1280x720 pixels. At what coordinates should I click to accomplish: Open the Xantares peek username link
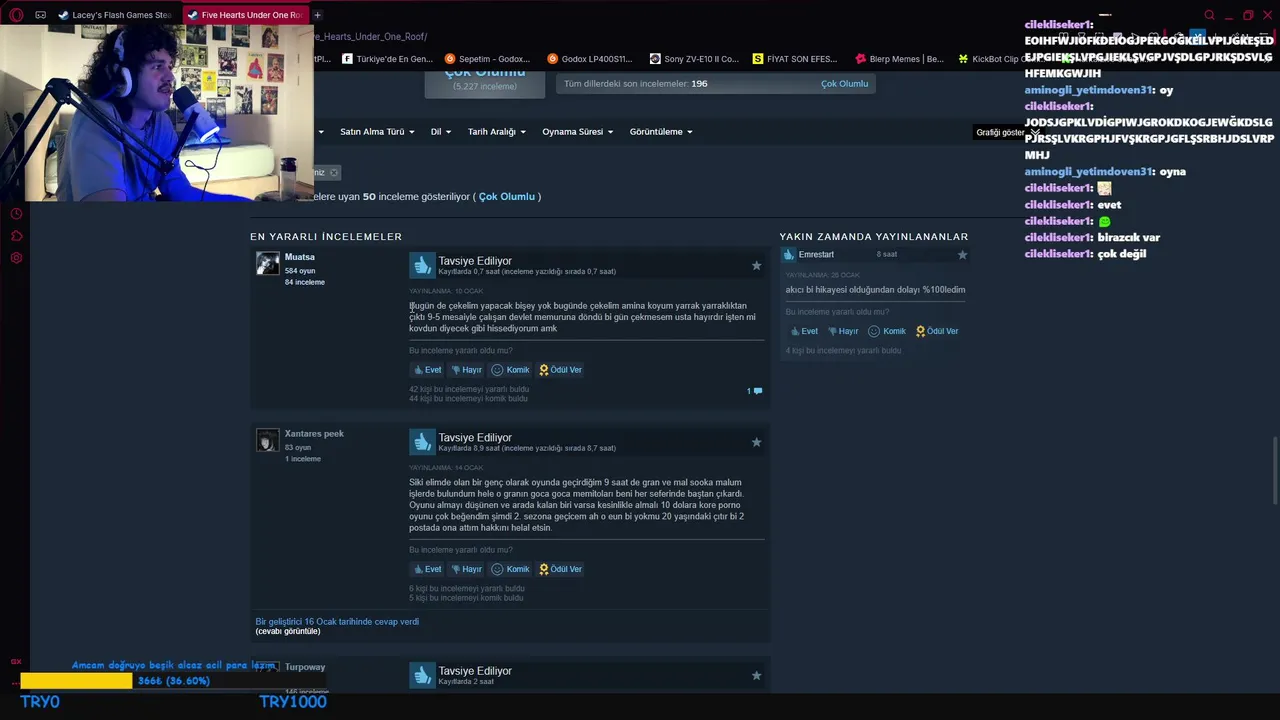(314, 434)
